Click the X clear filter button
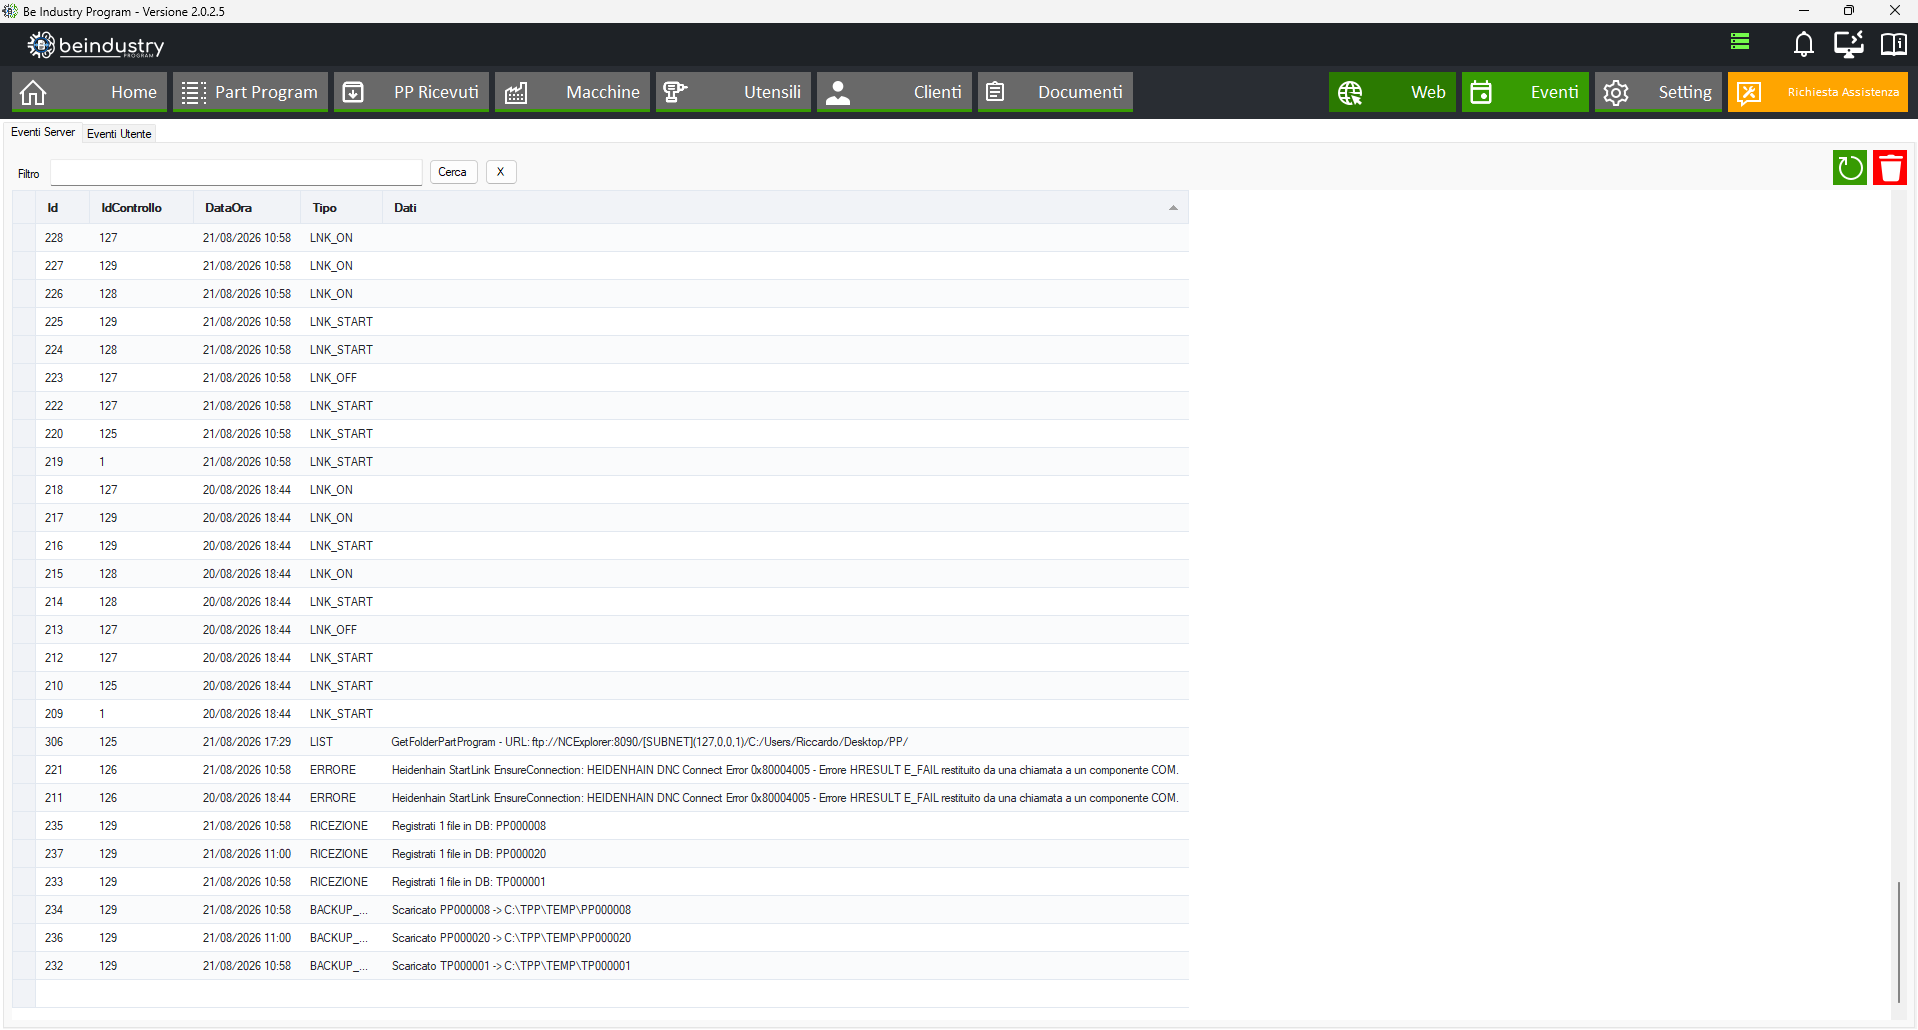This screenshot has height=1030, width=1918. pos(501,172)
